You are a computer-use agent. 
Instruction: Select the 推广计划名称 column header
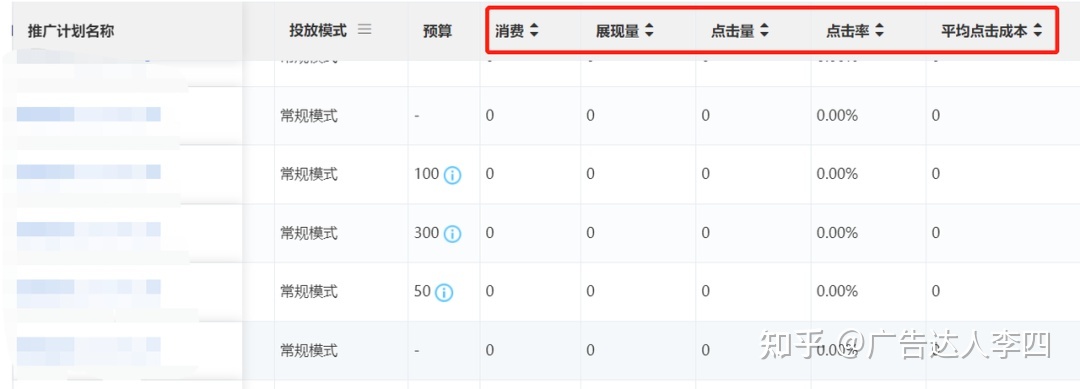(x=70, y=31)
